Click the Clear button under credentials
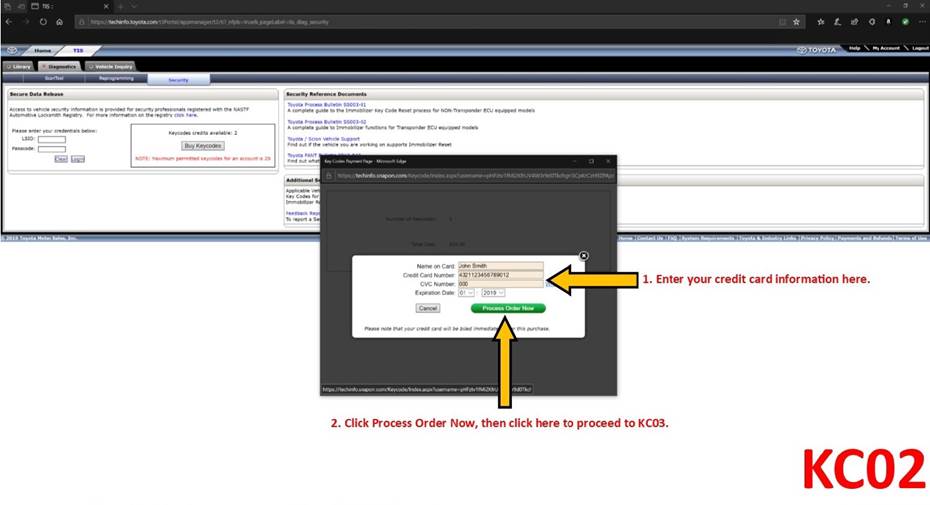This screenshot has width=930, height=505. [x=60, y=159]
